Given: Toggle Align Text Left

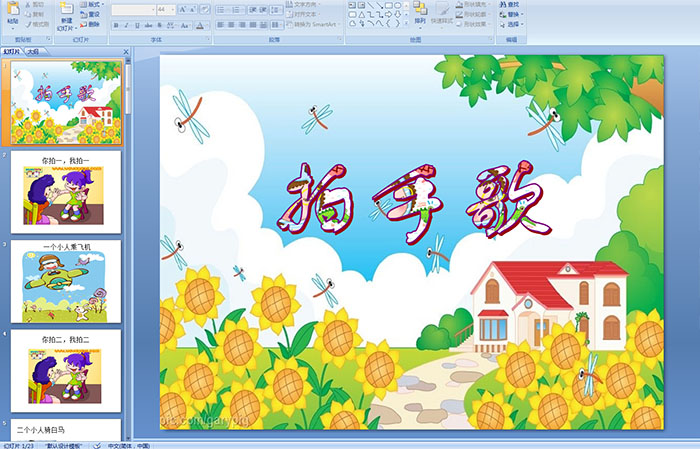Looking at the screenshot, I should [x=221, y=25].
